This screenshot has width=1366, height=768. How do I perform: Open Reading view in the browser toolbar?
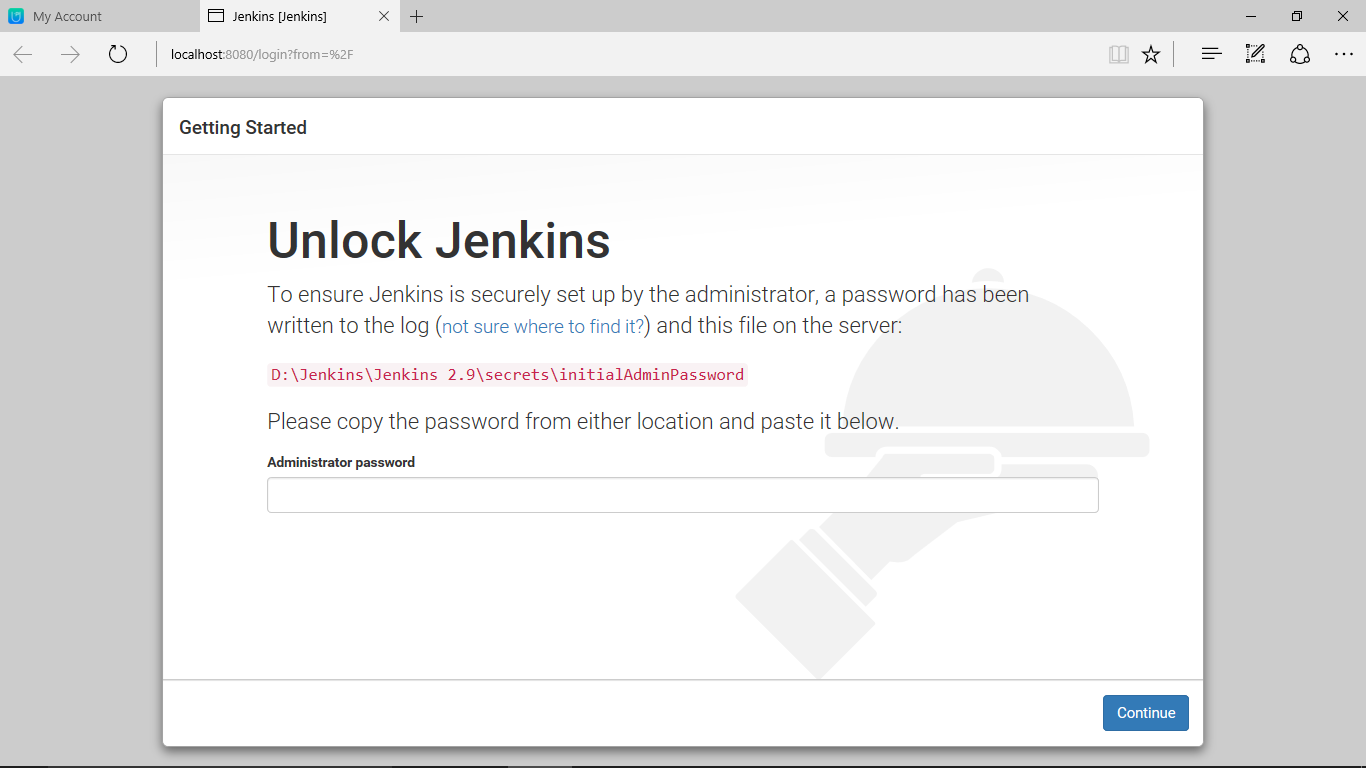[x=1118, y=54]
